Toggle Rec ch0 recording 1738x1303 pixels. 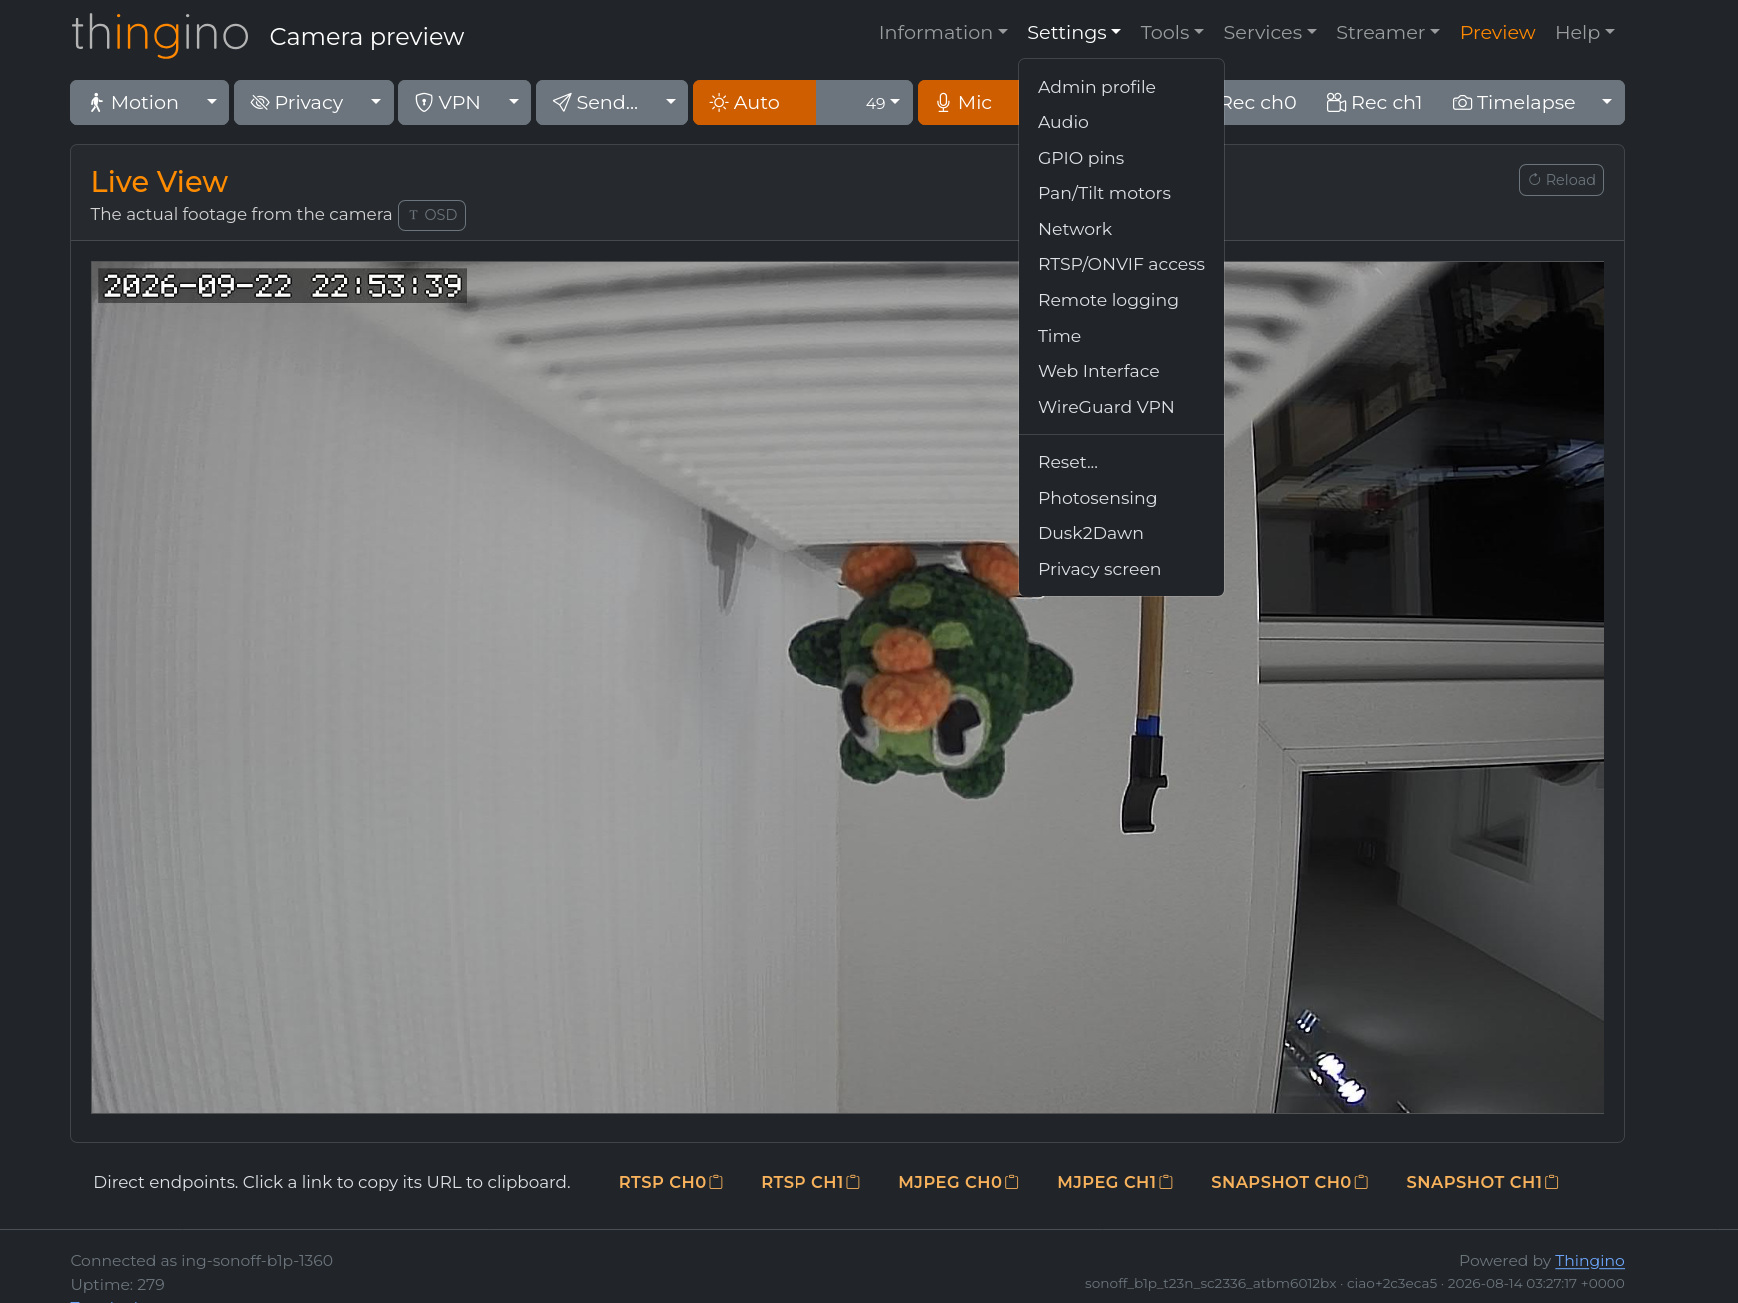click(x=1260, y=103)
